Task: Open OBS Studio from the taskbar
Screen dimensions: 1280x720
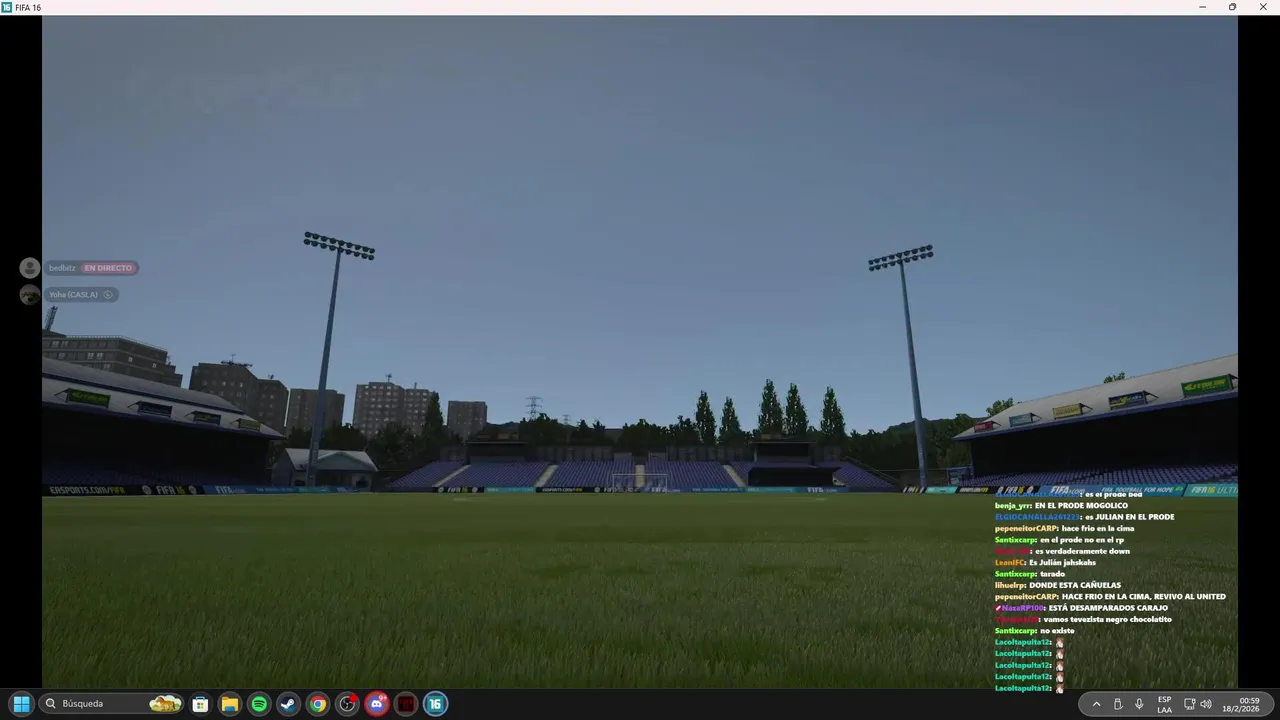Action: point(347,704)
